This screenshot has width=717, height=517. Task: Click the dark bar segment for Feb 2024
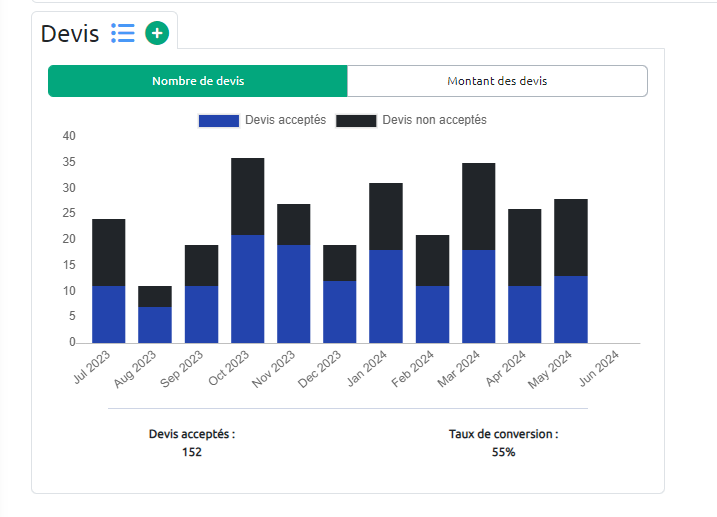click(x=432, y=260)
